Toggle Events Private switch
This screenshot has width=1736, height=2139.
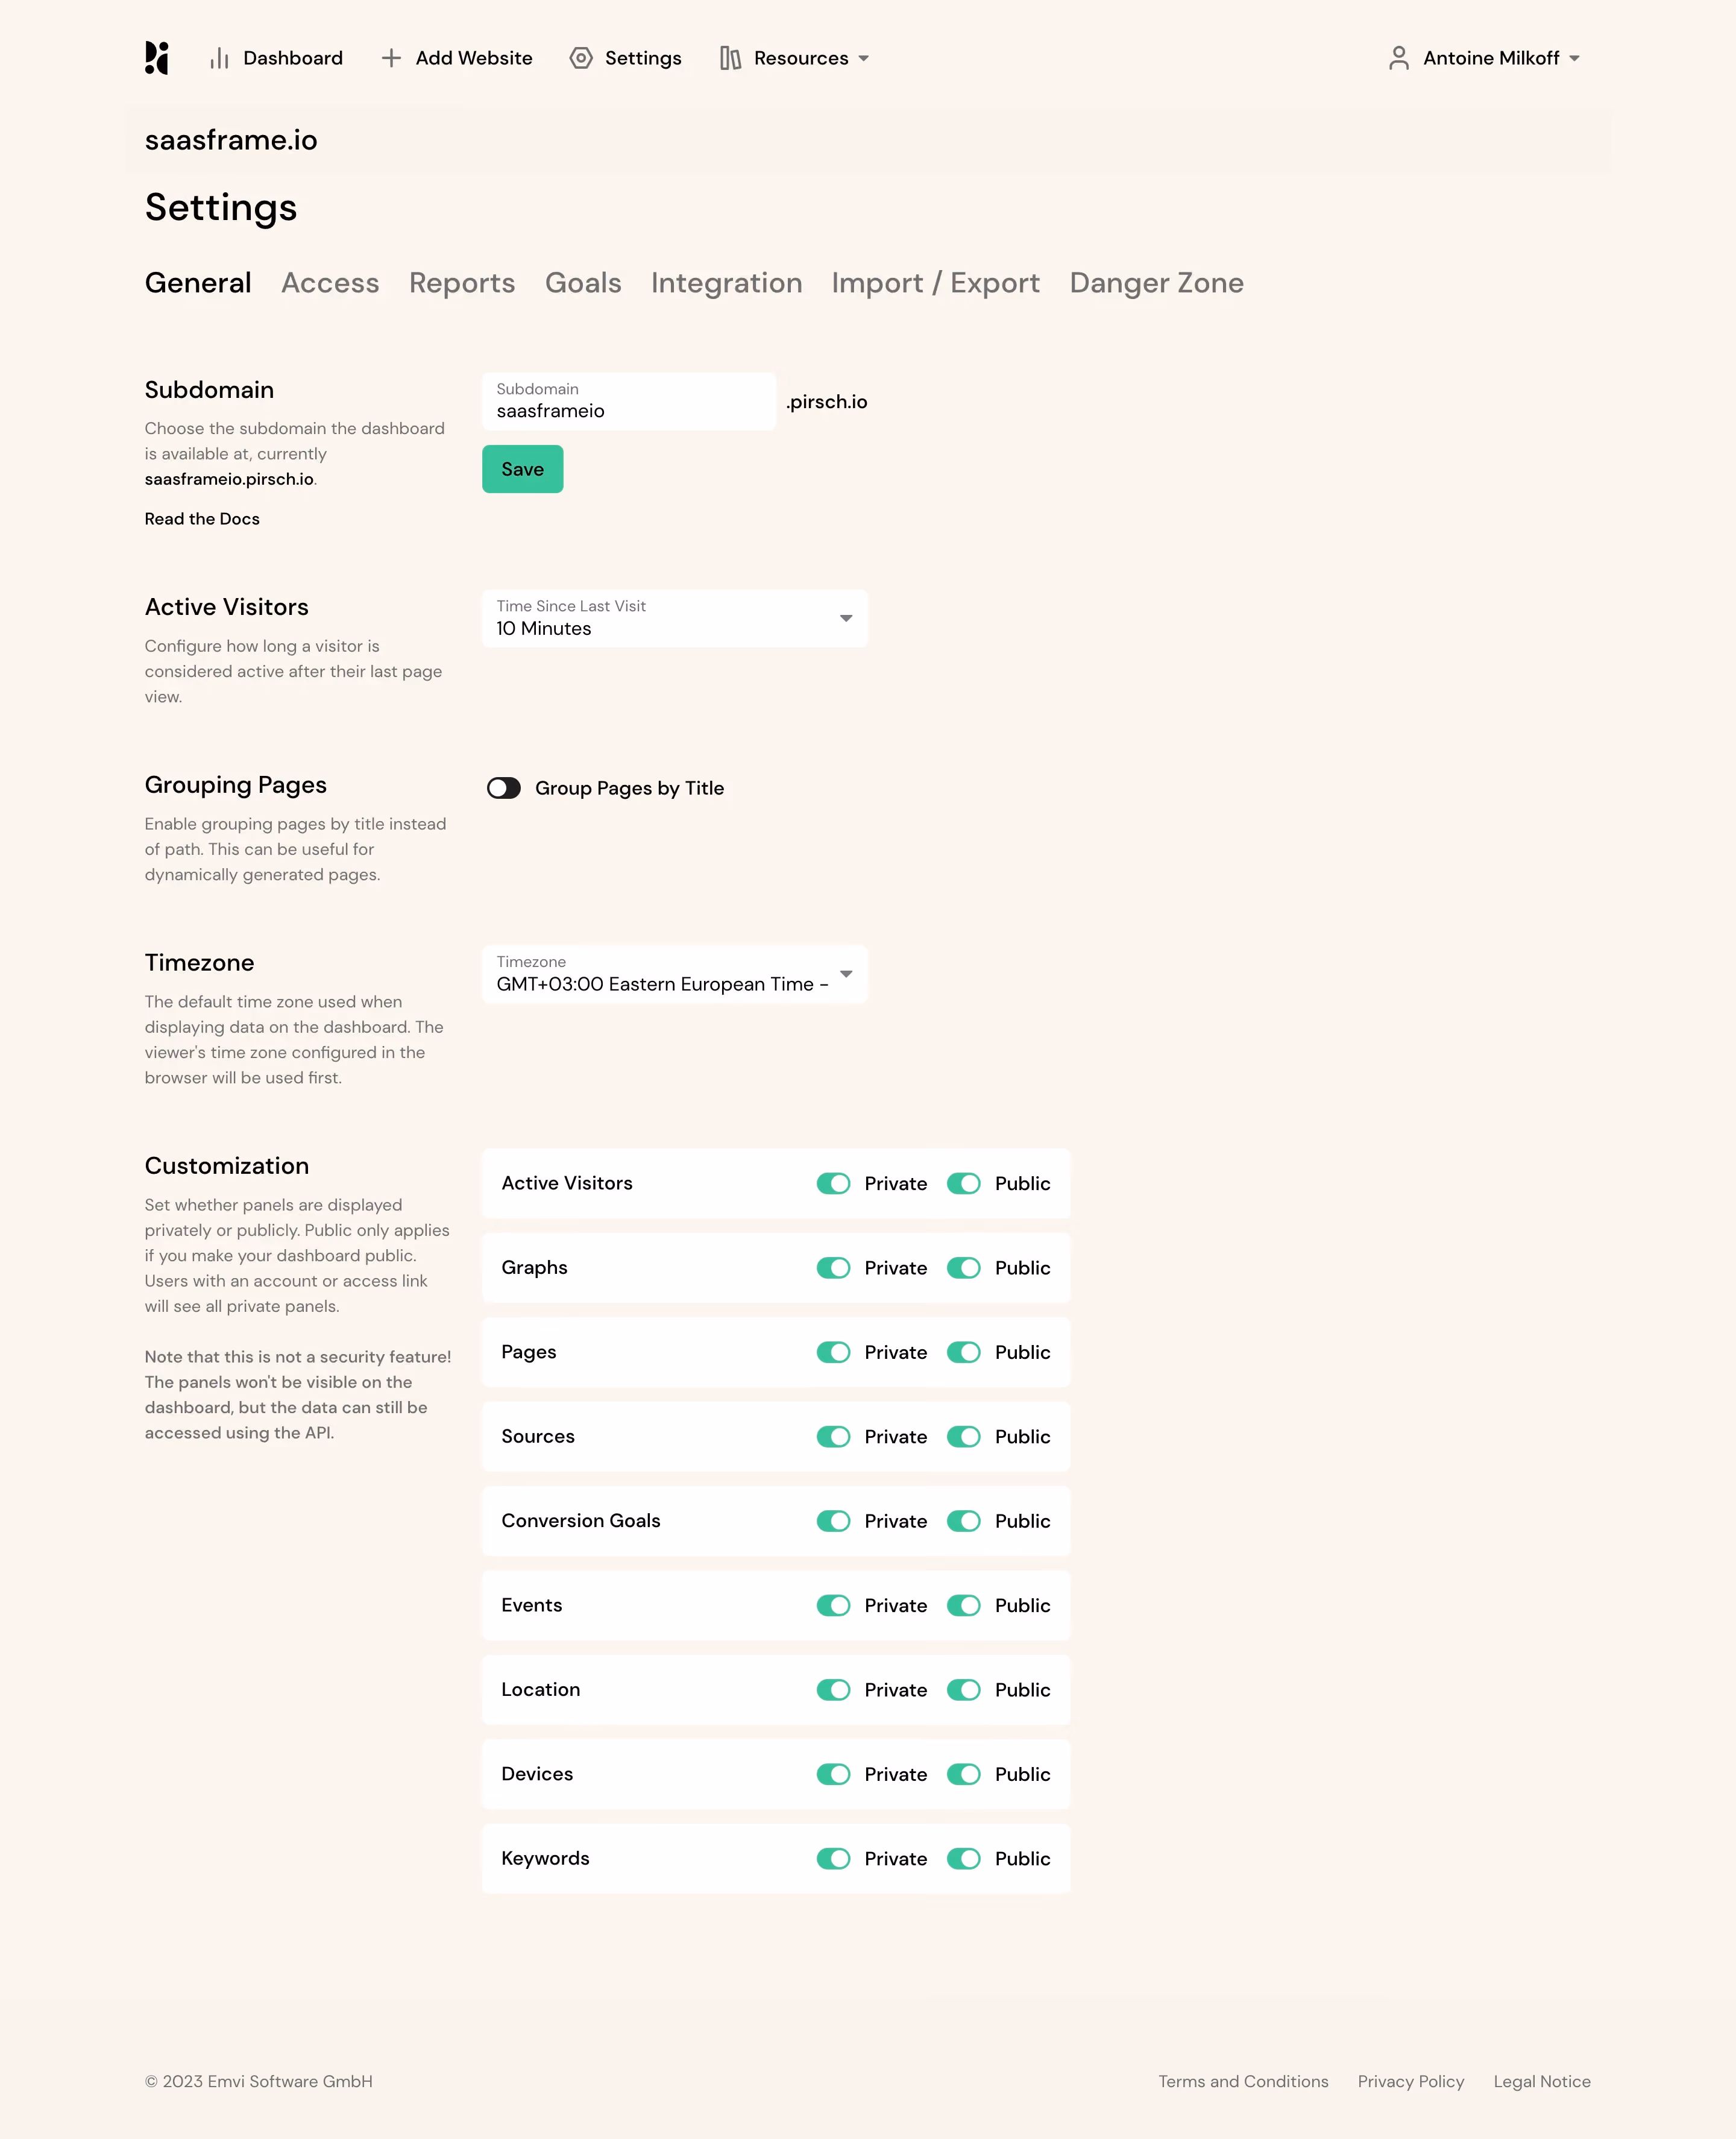(x=833, y=1605)
